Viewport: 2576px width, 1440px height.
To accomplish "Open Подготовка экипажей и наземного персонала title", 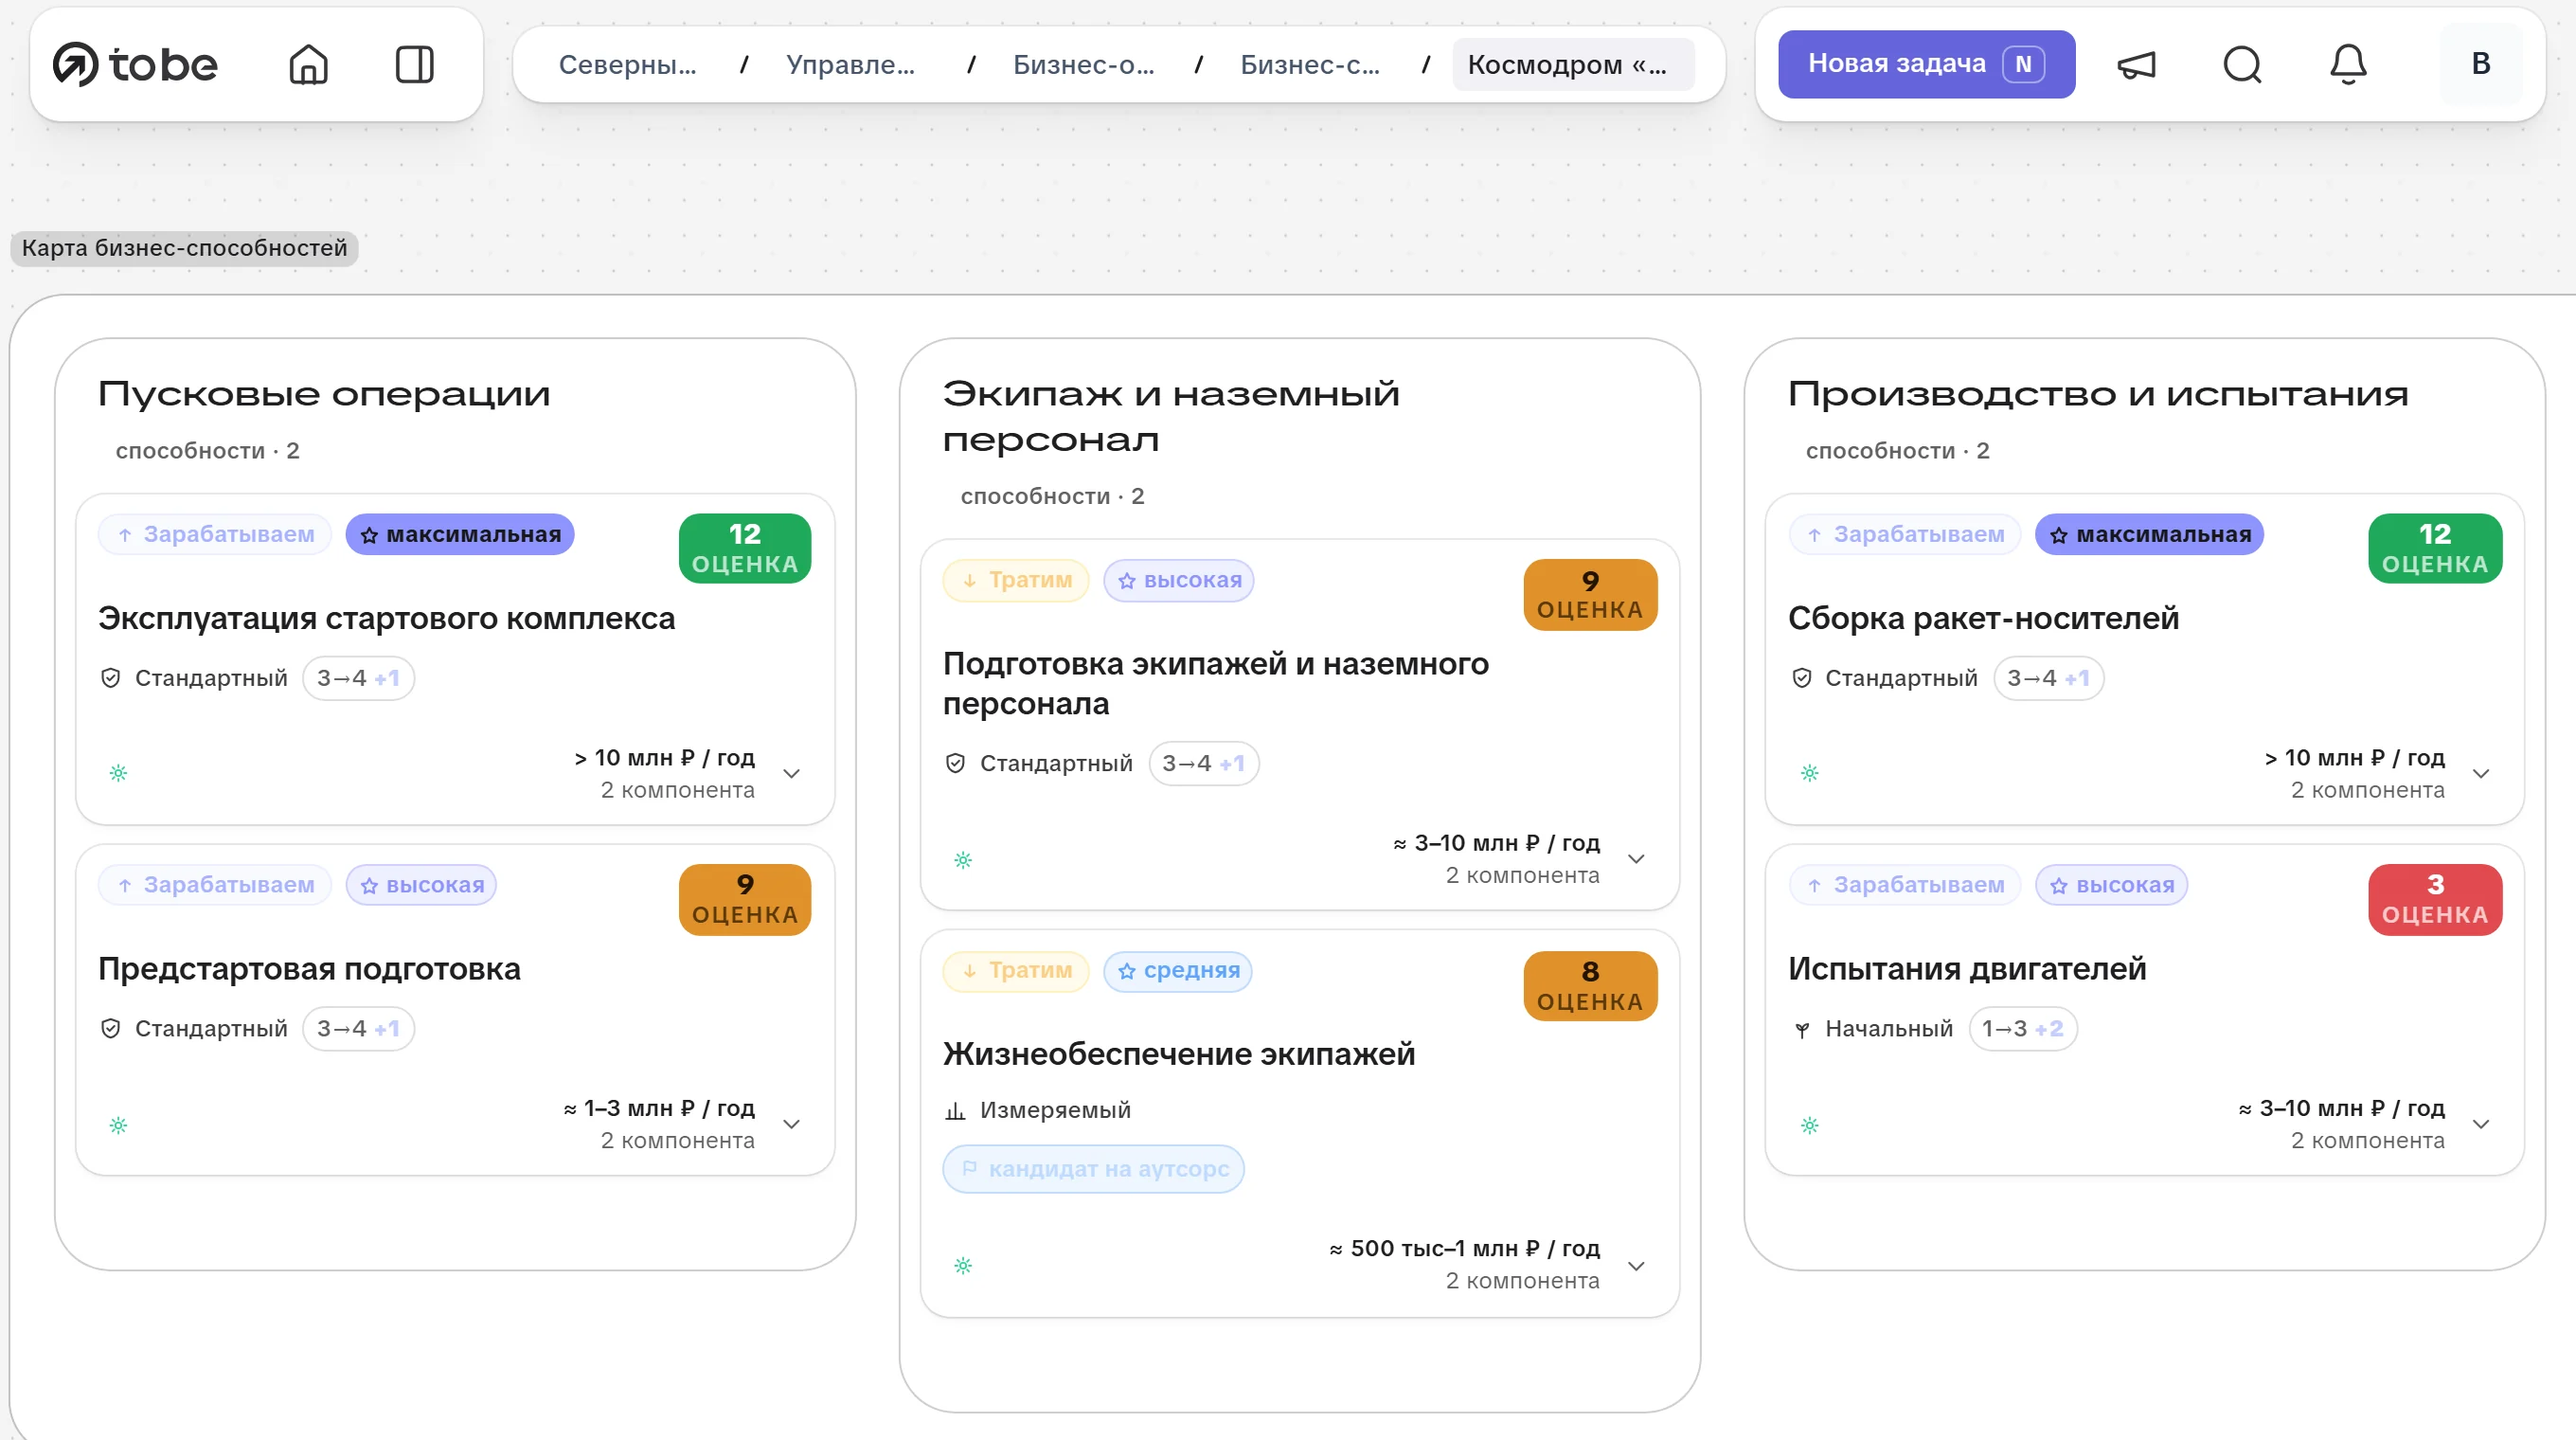I will (x=1215, y=683).
